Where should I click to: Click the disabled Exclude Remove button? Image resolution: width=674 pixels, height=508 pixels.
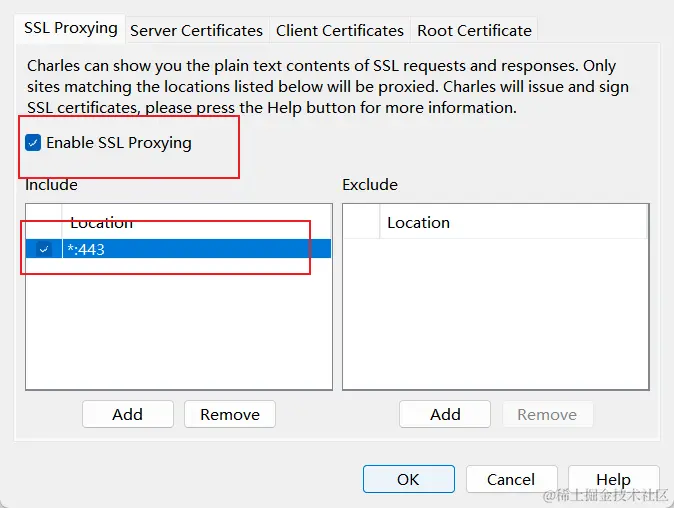[547, 414]
